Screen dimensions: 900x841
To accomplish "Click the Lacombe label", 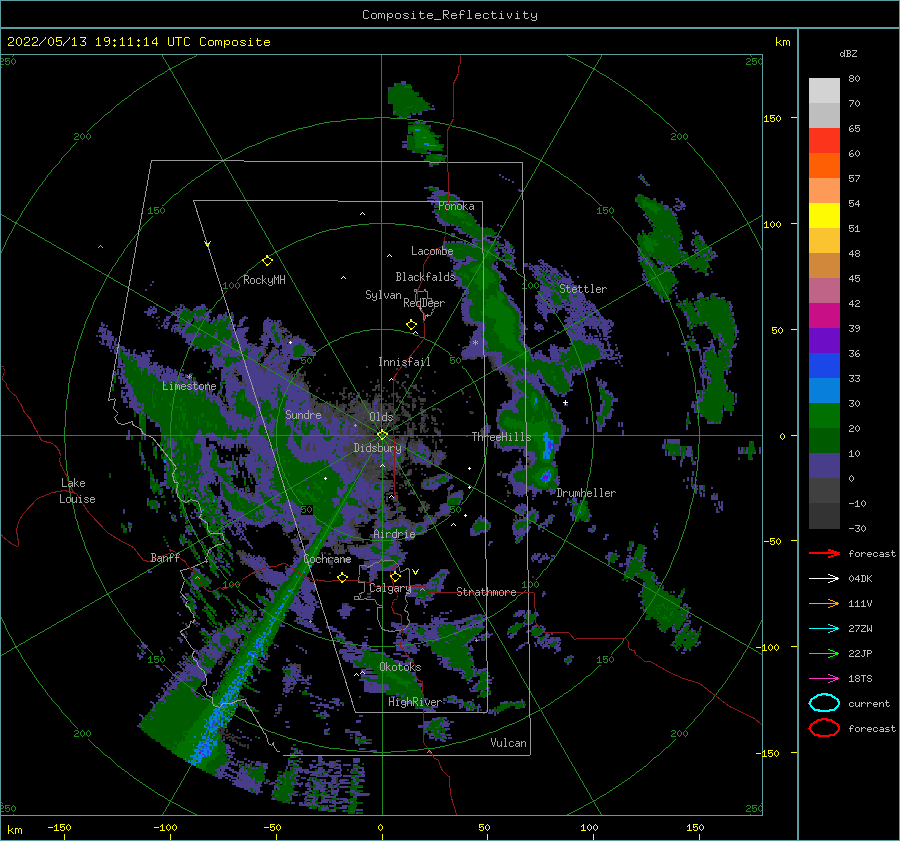I will click(432, 251).
